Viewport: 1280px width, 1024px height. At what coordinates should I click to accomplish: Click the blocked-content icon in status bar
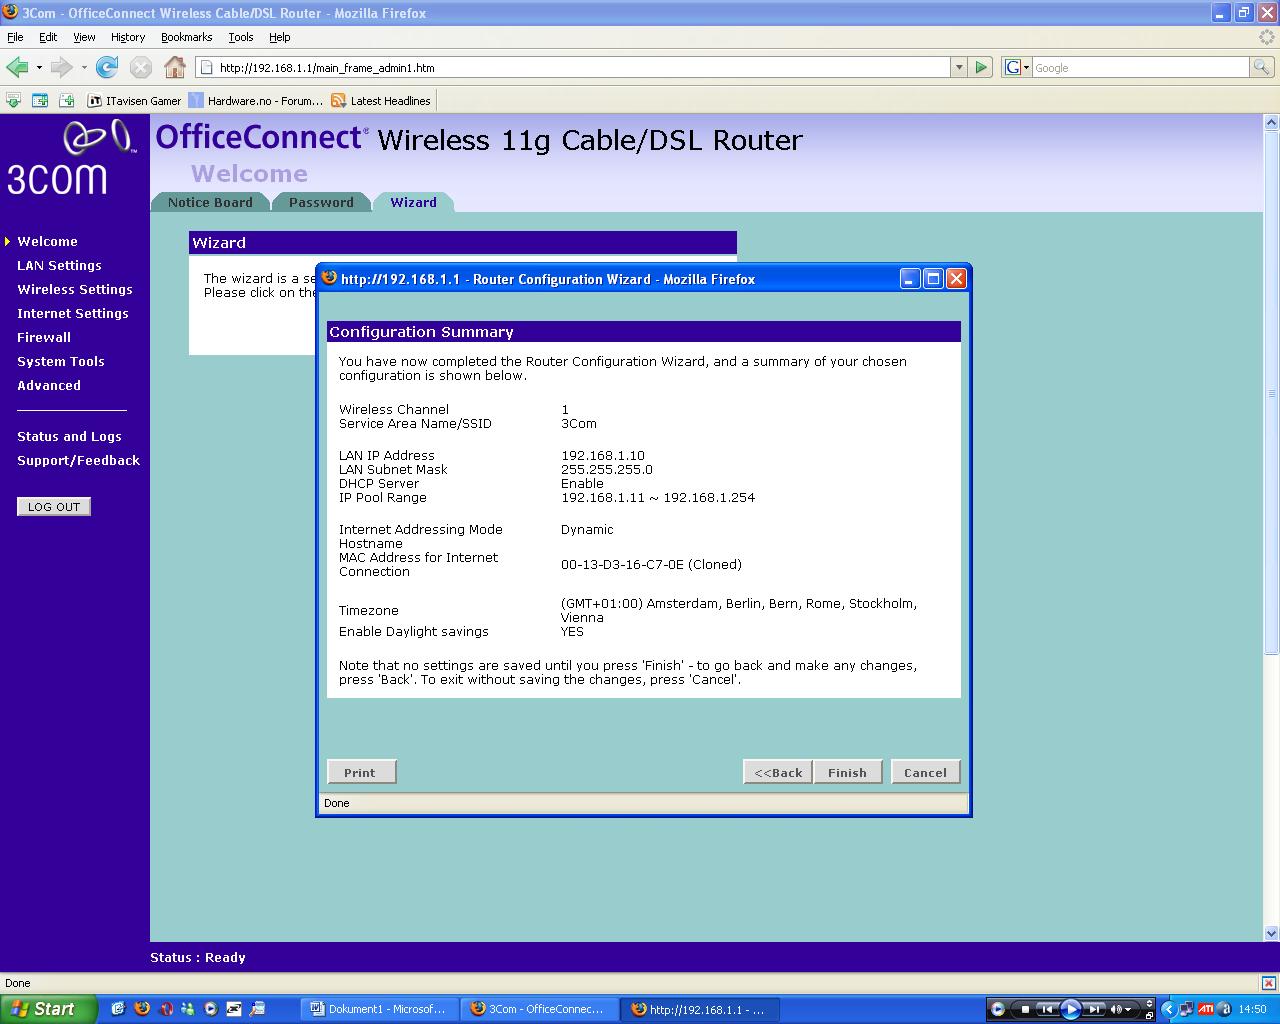point(1267,983)
